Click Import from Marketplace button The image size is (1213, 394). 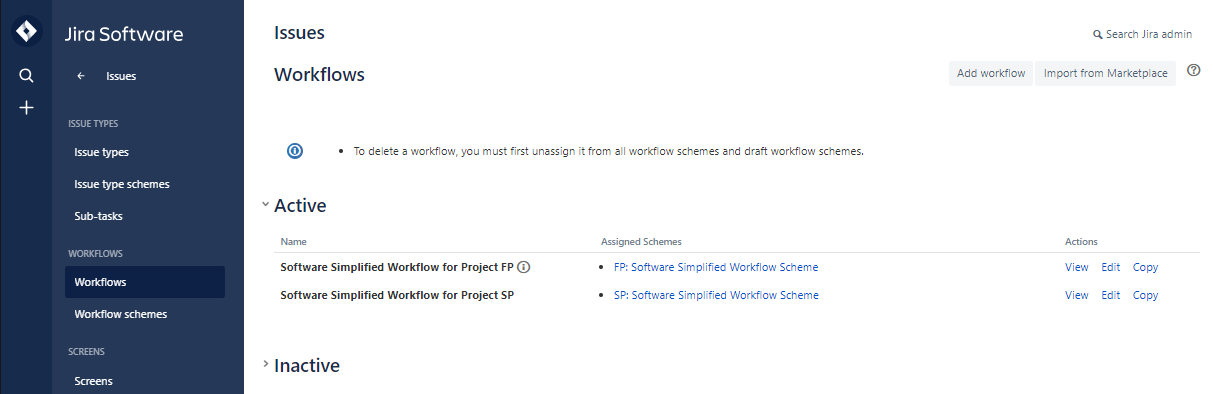coord(1105,73)
